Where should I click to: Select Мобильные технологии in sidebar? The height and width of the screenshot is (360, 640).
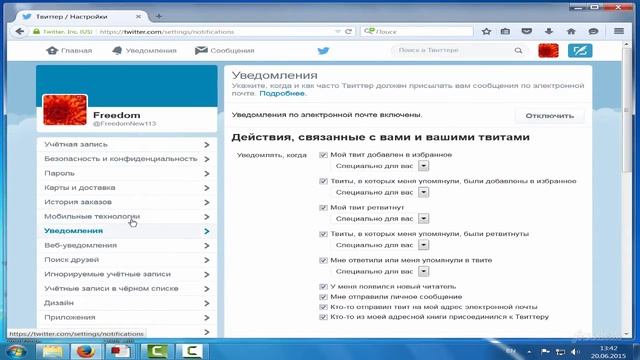(x=127, y=217)
